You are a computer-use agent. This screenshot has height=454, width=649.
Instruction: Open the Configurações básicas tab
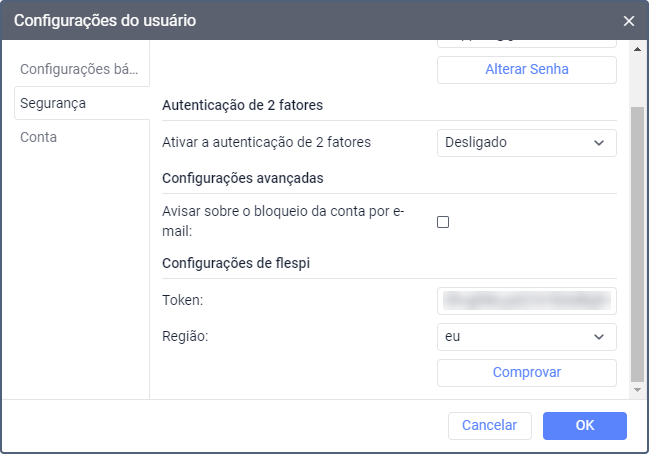tap(83, 70)
